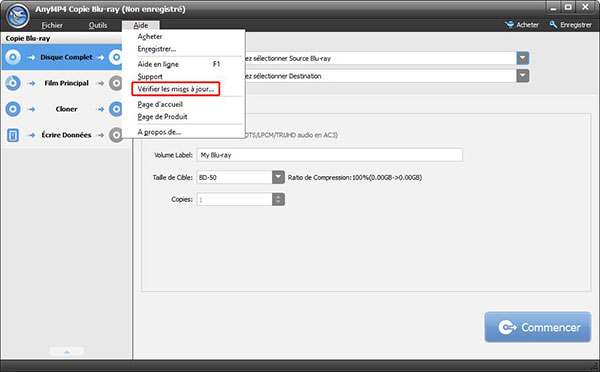Viewport: 600px width, 372px height.
Task: Click the Ratio de Compression text
Action: pos(355,178)
